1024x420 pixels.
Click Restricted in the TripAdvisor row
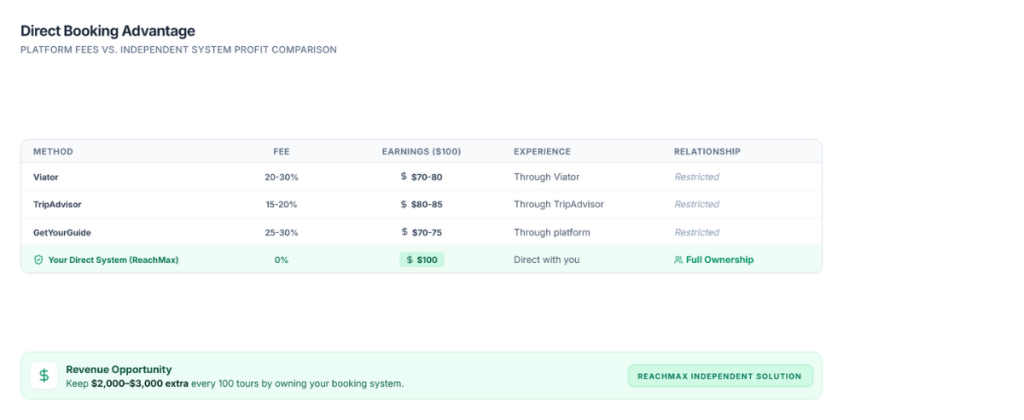(697, 204)
